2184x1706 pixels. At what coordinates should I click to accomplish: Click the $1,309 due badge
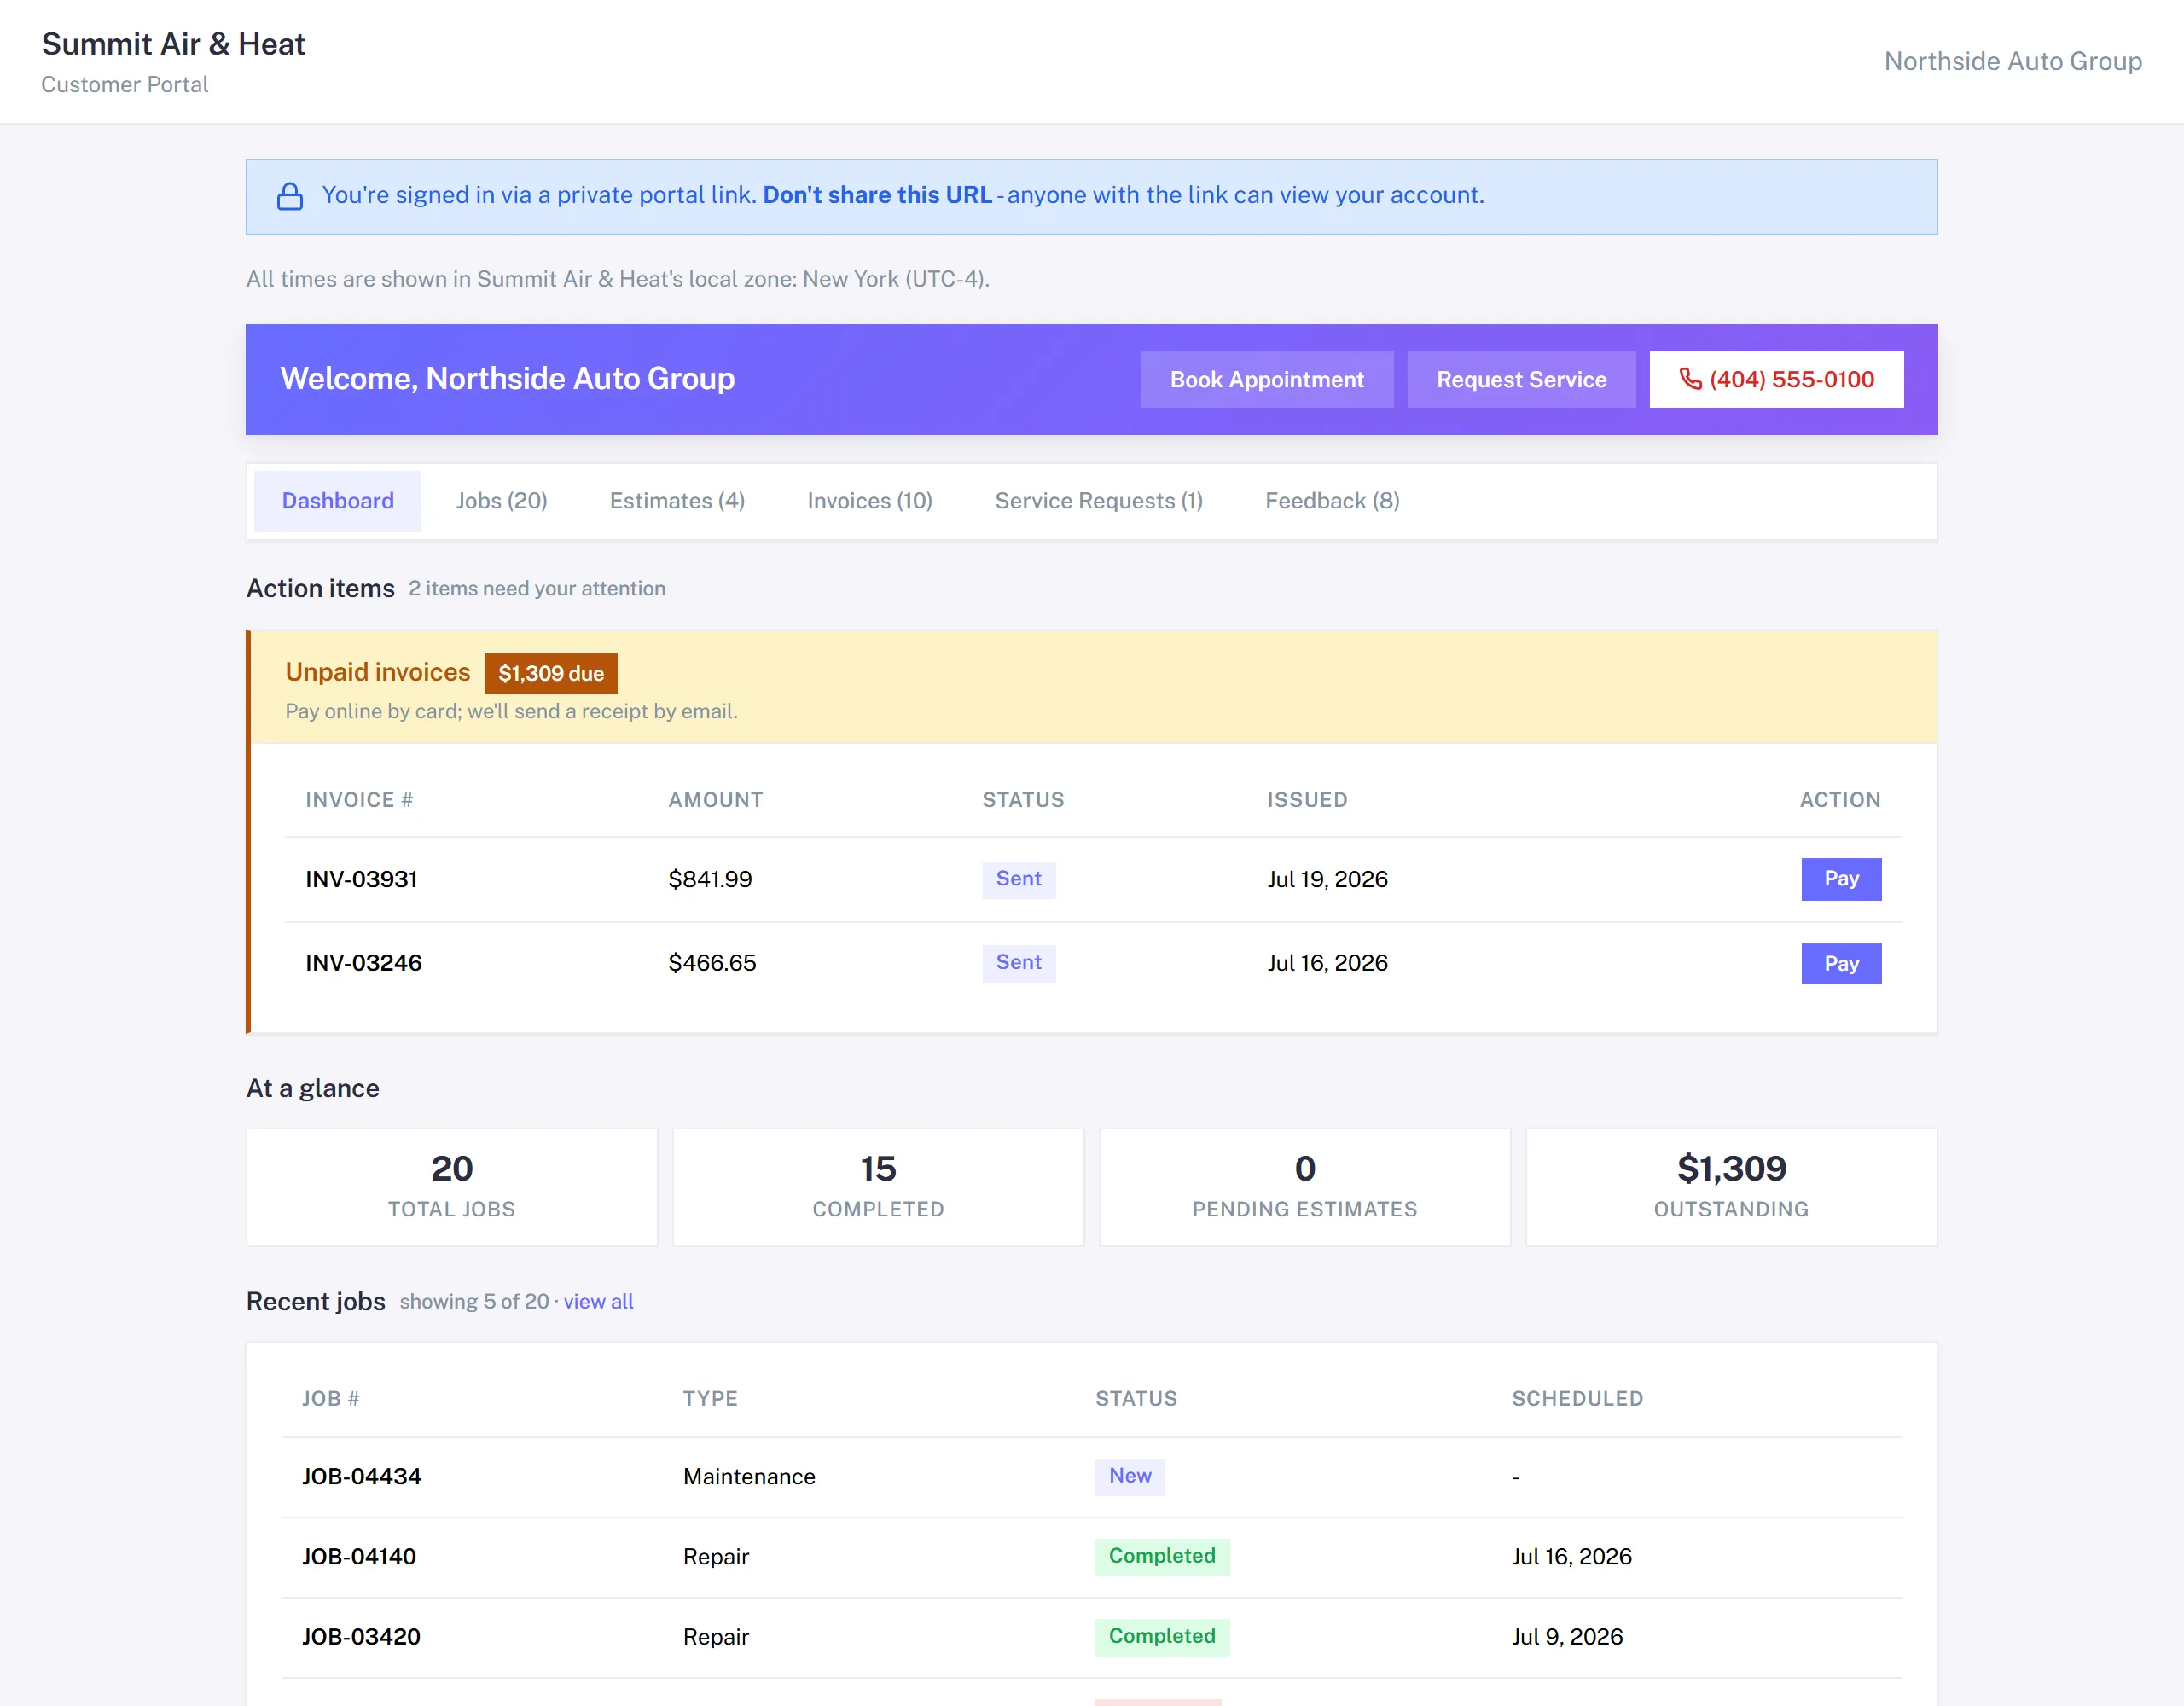tap(551, 673)
